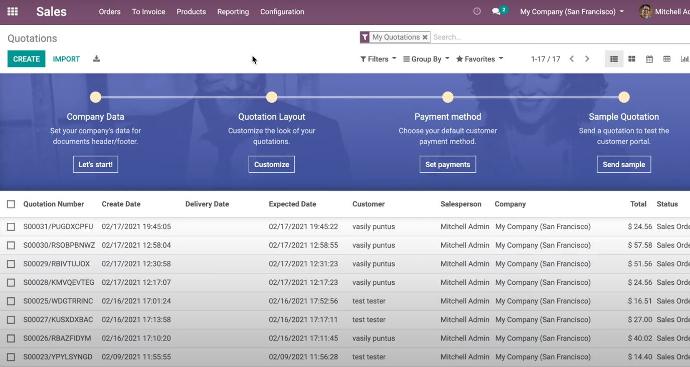Check the box for S00028/KMVQEVTEG
Viewport: 690px width, 367px height.
11,283
